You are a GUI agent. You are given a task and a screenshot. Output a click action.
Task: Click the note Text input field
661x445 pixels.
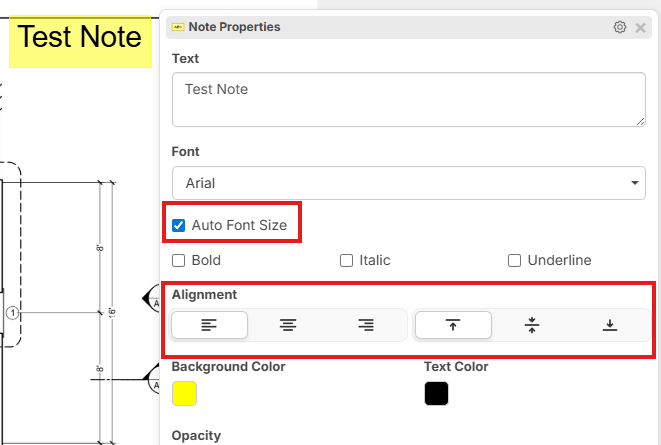(x=408, y=100)
